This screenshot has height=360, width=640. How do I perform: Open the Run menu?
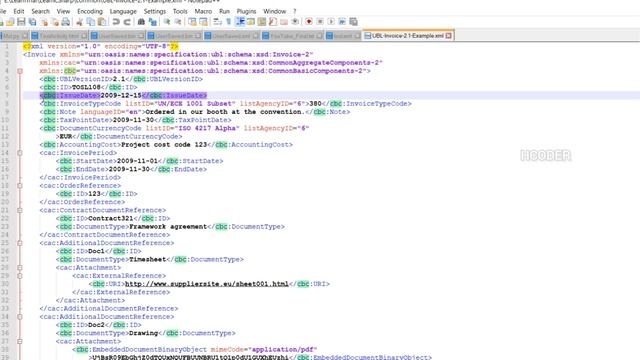[224, 11]
